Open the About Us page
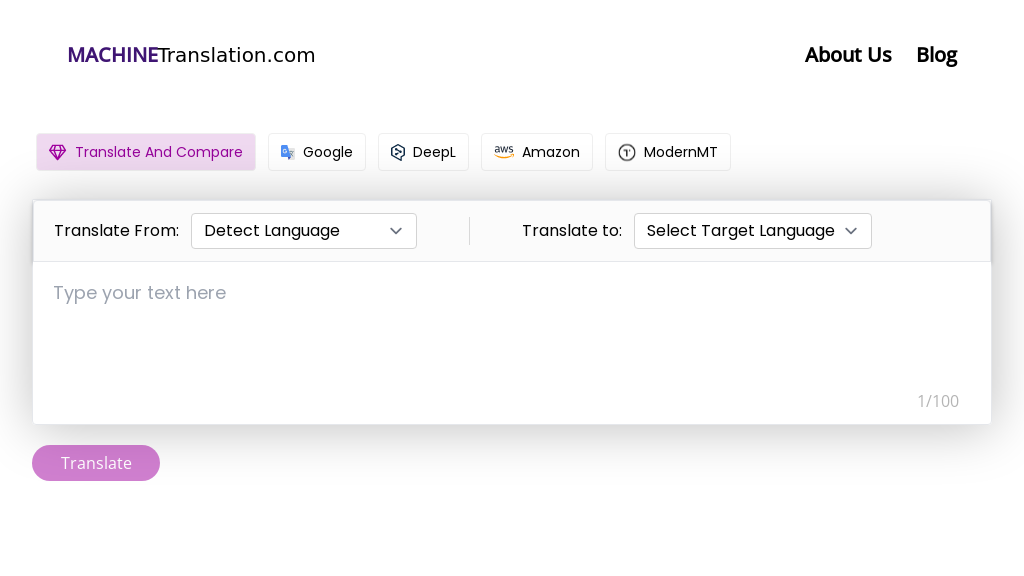Viewport: 1024px width, 576px height. 848,55
